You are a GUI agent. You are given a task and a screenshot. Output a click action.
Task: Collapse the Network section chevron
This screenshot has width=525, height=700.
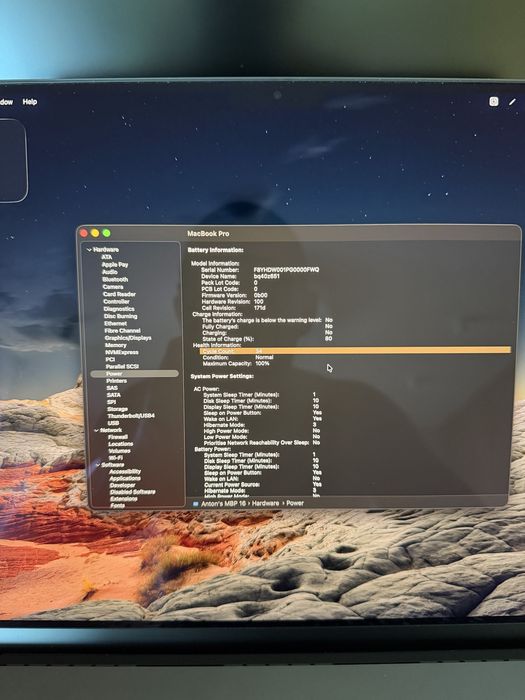point(96,430)
